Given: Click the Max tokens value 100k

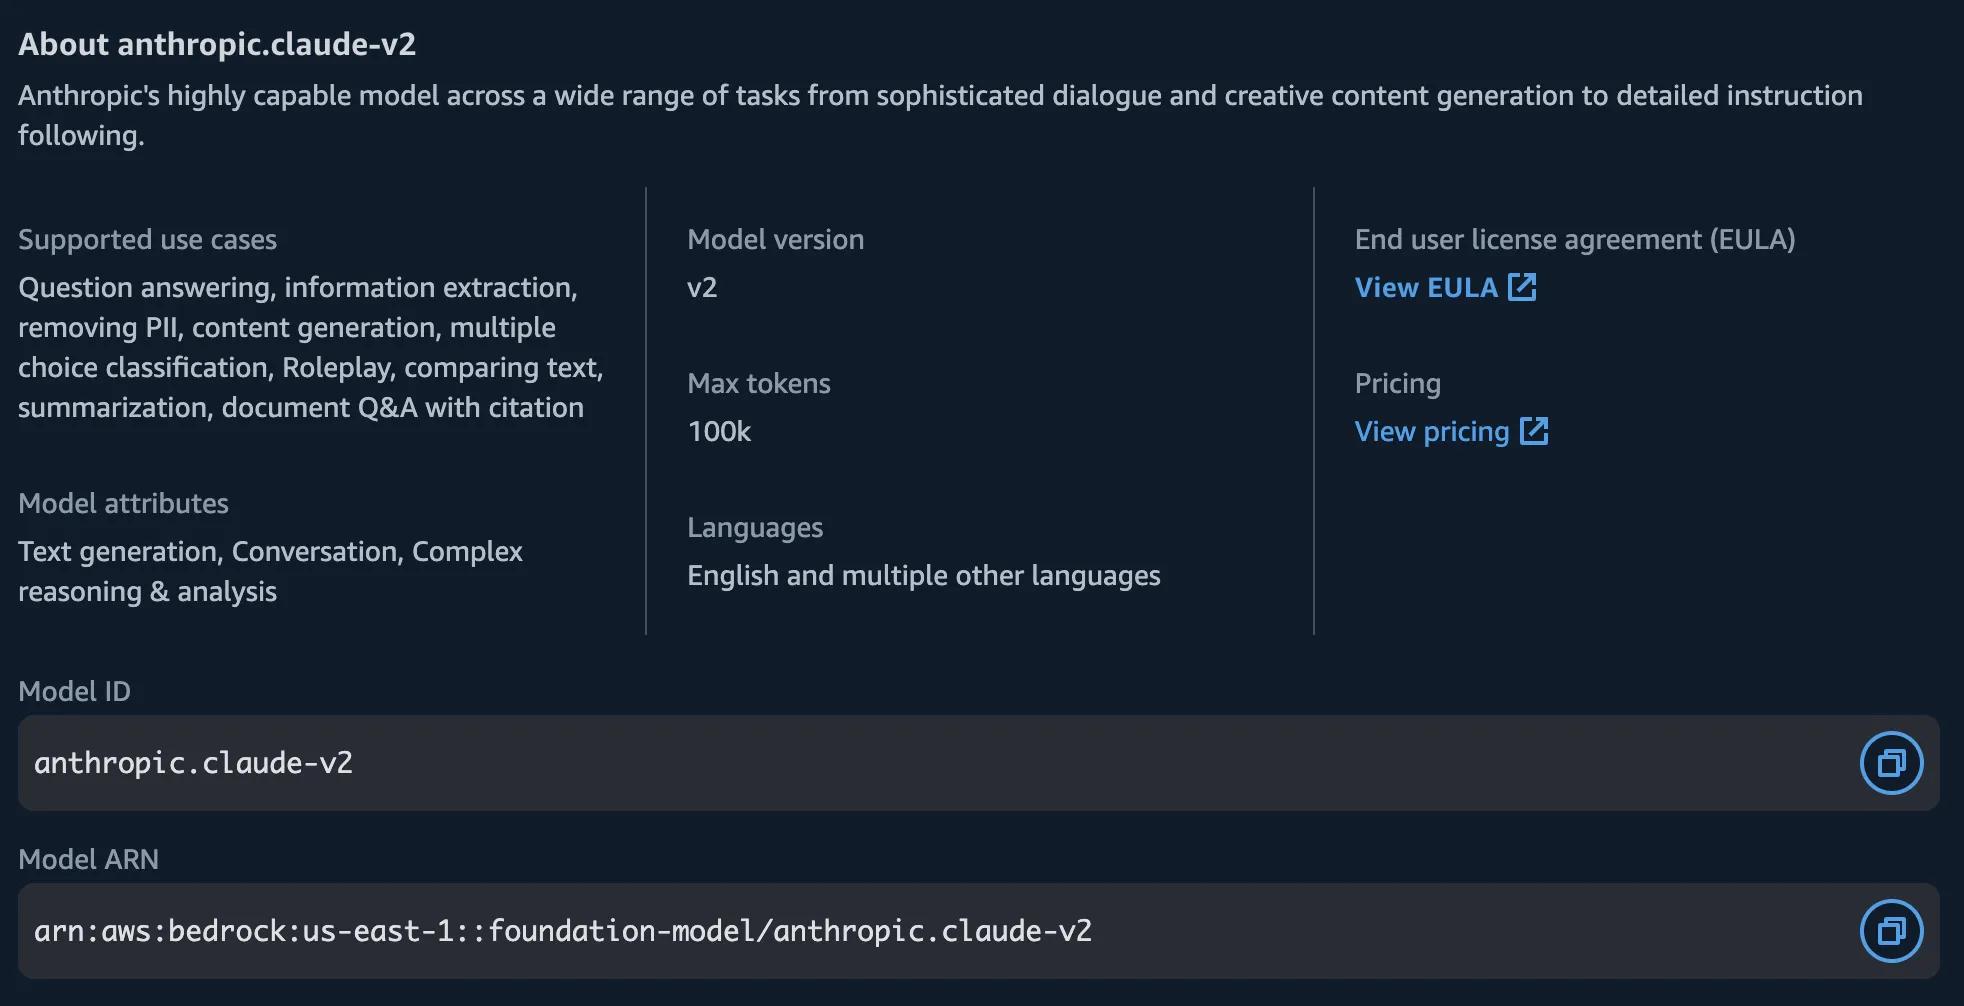Looking at the screenshot, I should [x=719, y=431].
